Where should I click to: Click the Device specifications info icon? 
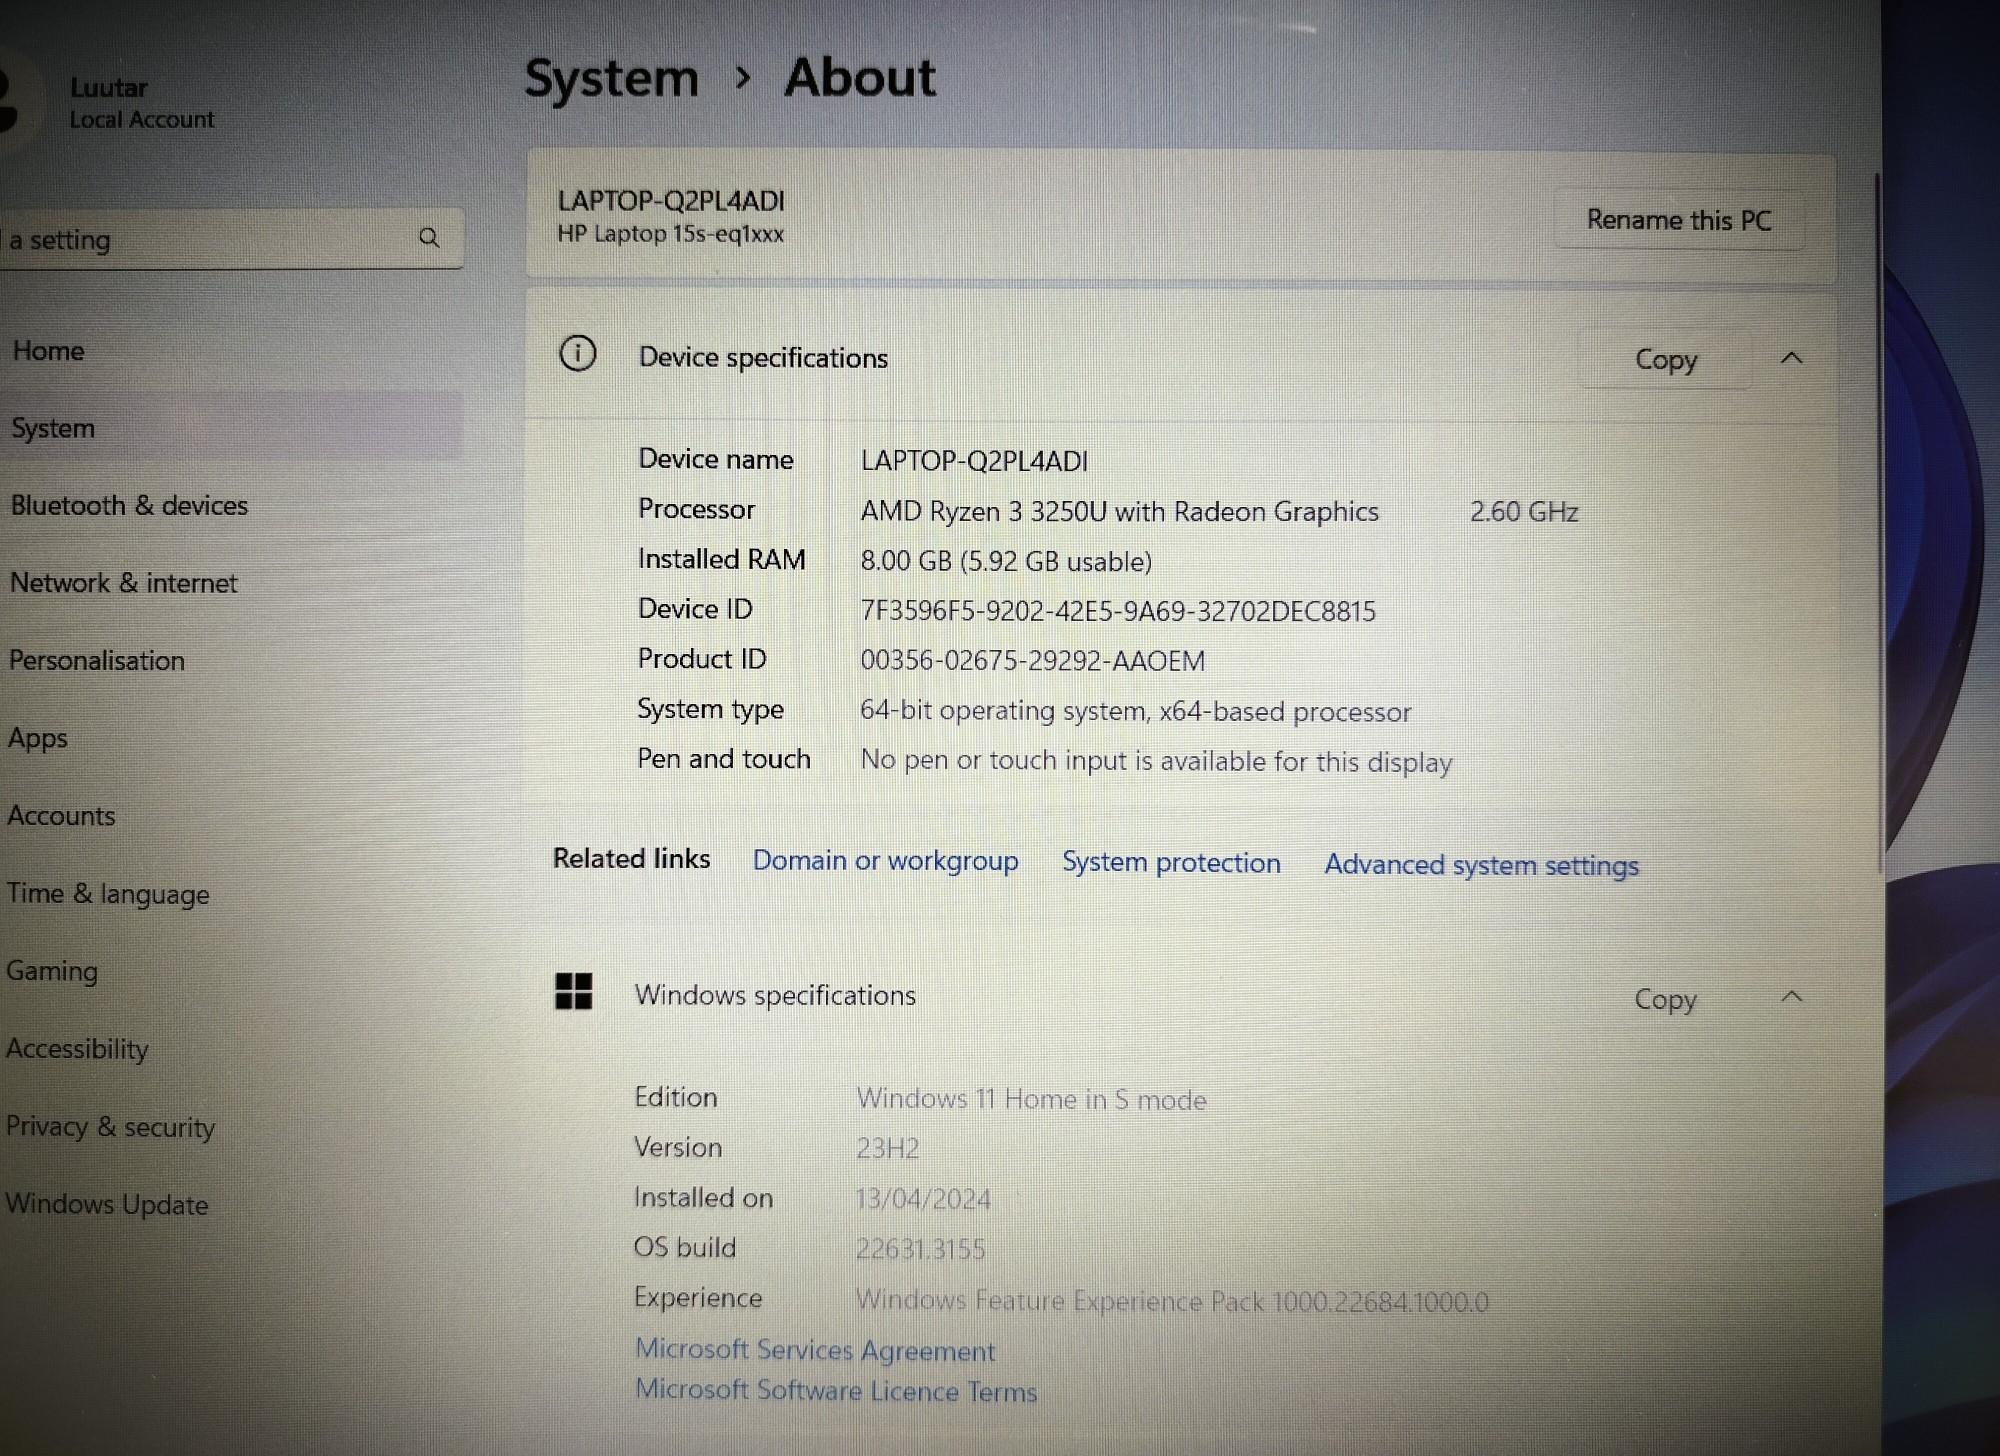click(x=578, y=354)
